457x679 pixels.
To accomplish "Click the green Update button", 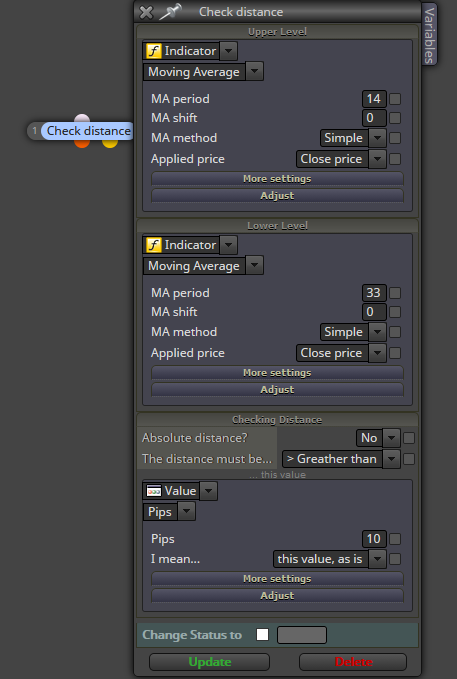I will pos(210,662).
